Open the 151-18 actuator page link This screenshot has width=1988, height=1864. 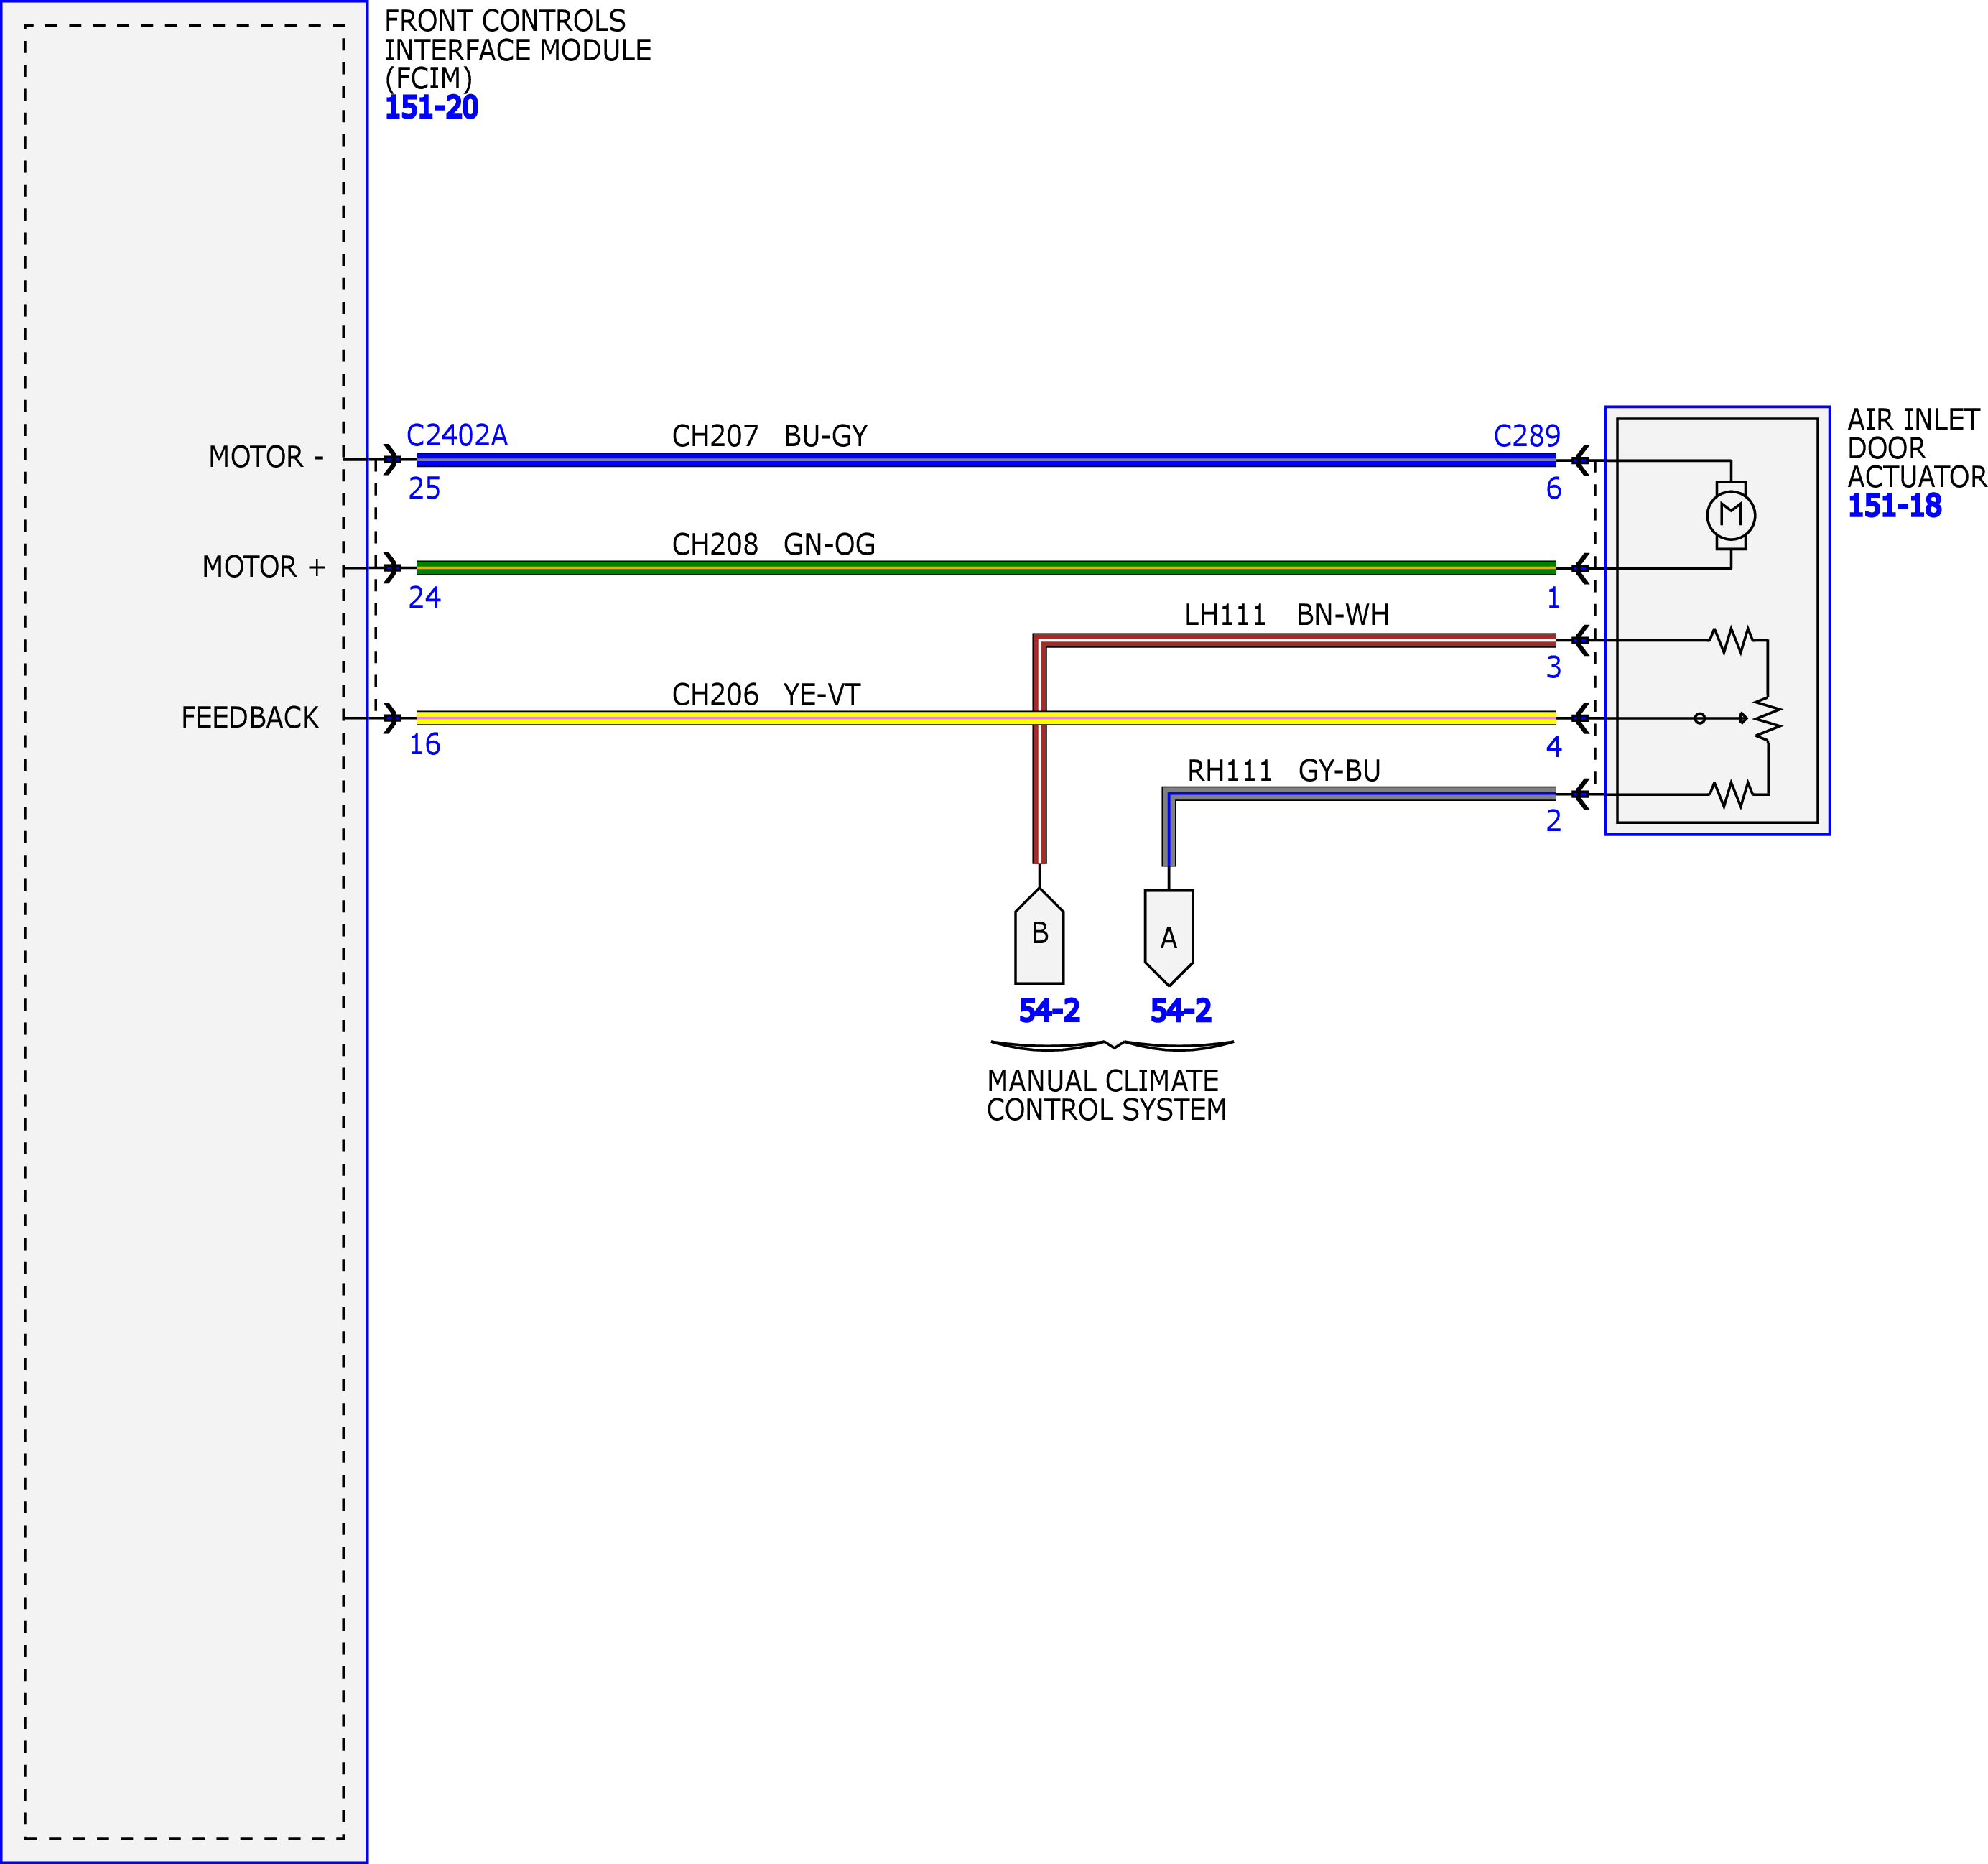tap(1894, 506)
